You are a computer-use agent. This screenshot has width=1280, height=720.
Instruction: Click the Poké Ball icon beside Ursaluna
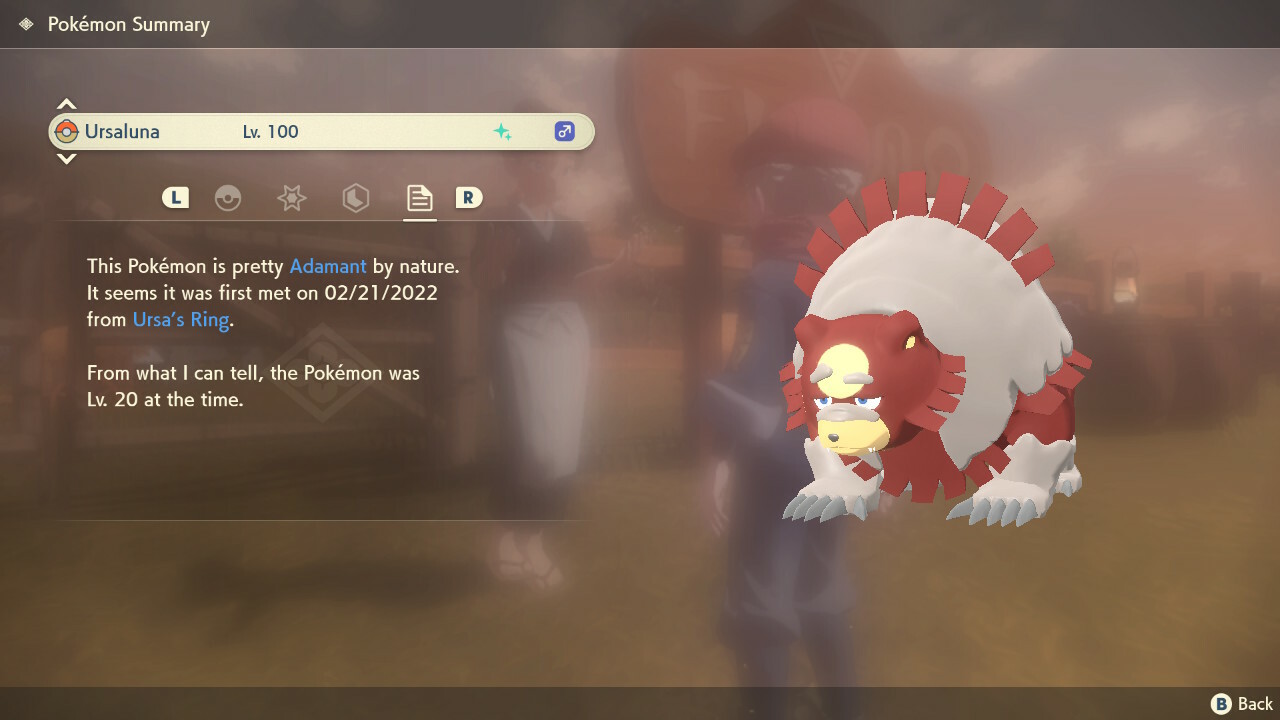pos(66,131)
